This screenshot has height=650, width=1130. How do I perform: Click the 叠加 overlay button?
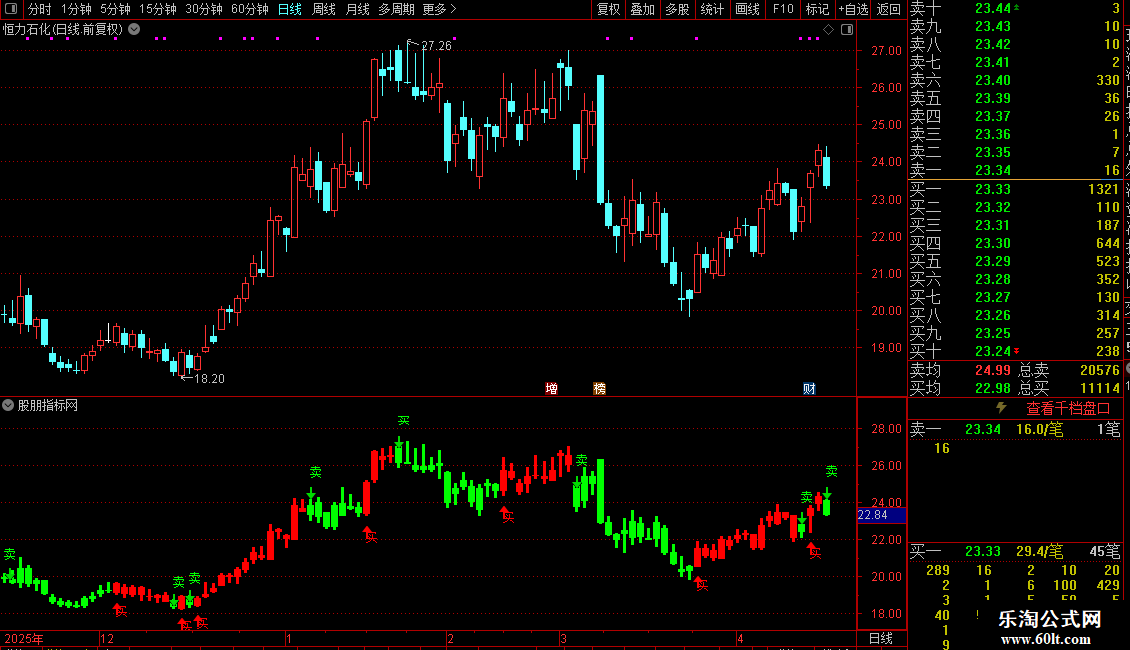643,9
